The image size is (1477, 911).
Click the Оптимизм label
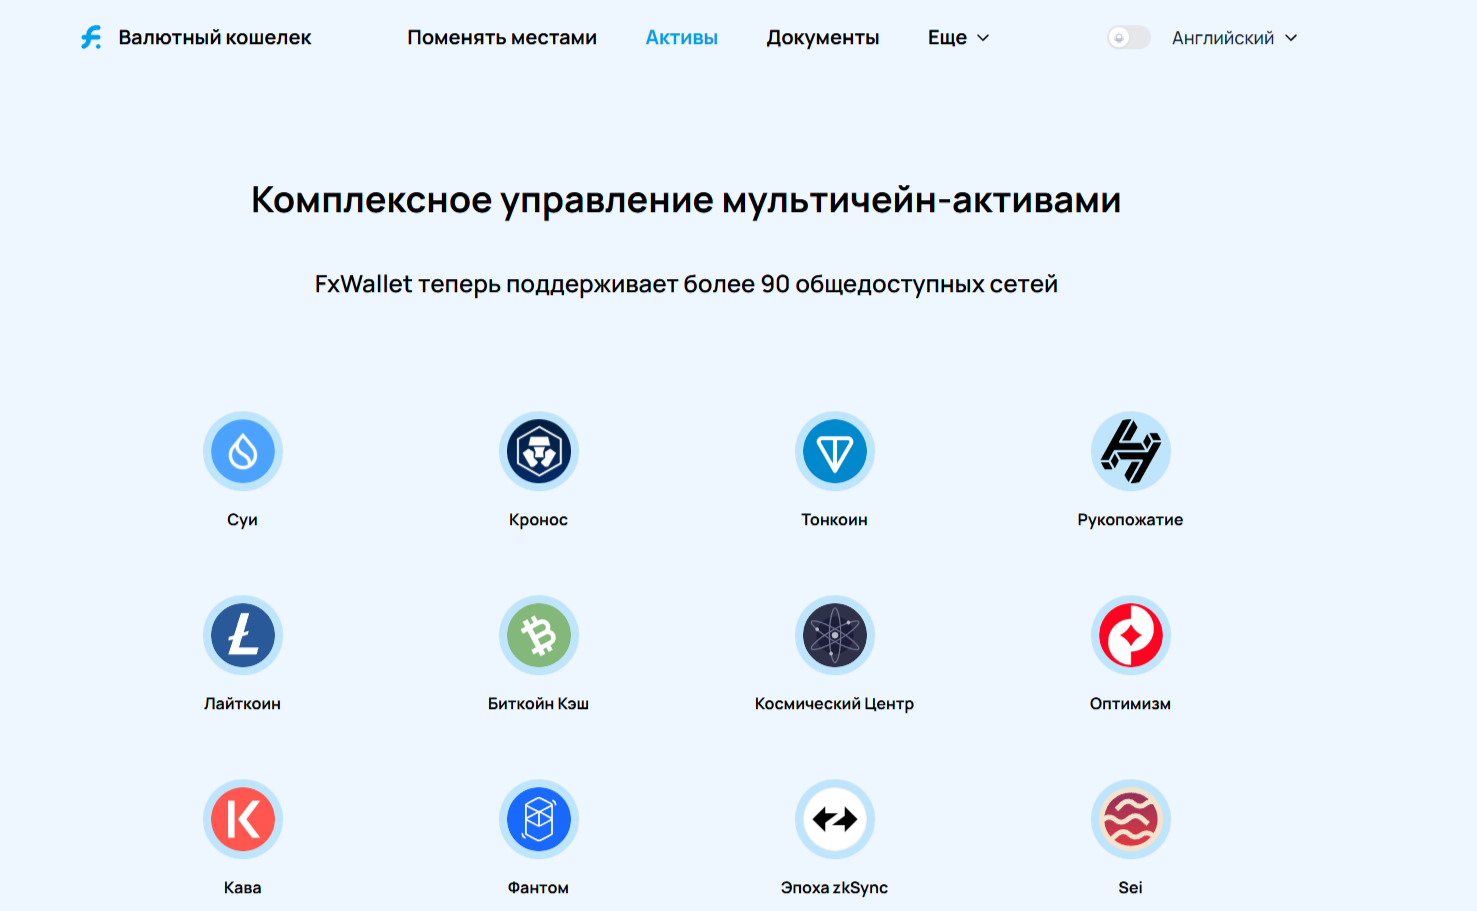(x=1130, y=704)
